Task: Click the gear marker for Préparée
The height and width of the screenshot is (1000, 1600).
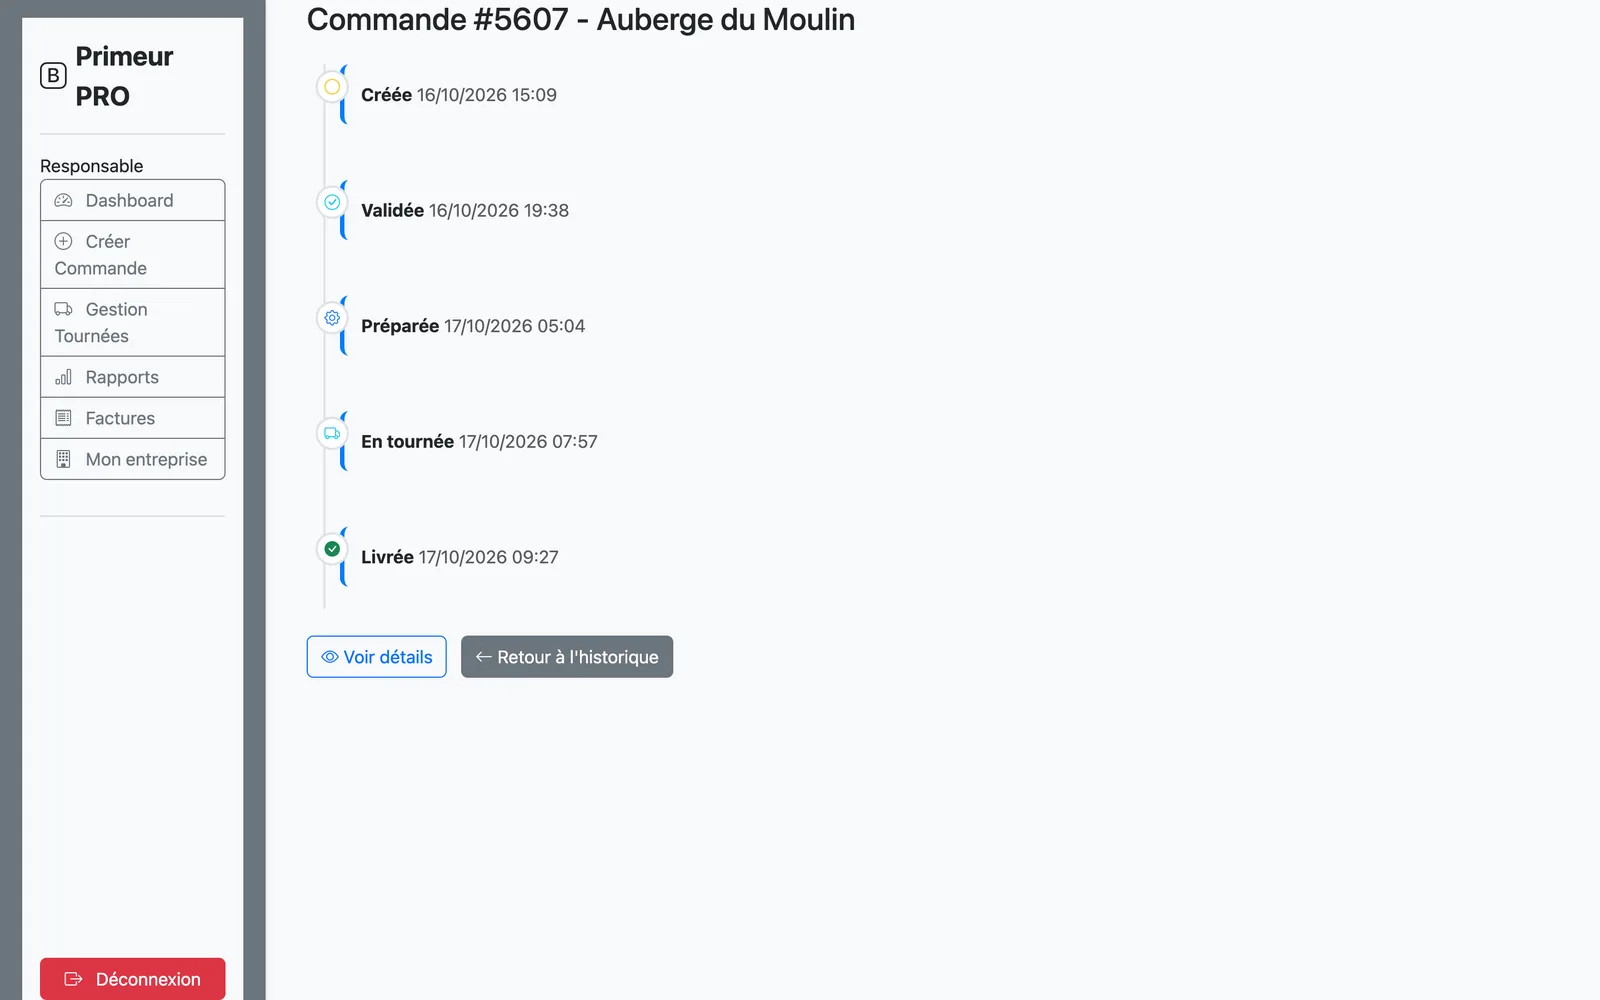Action: tap(332, 318)
